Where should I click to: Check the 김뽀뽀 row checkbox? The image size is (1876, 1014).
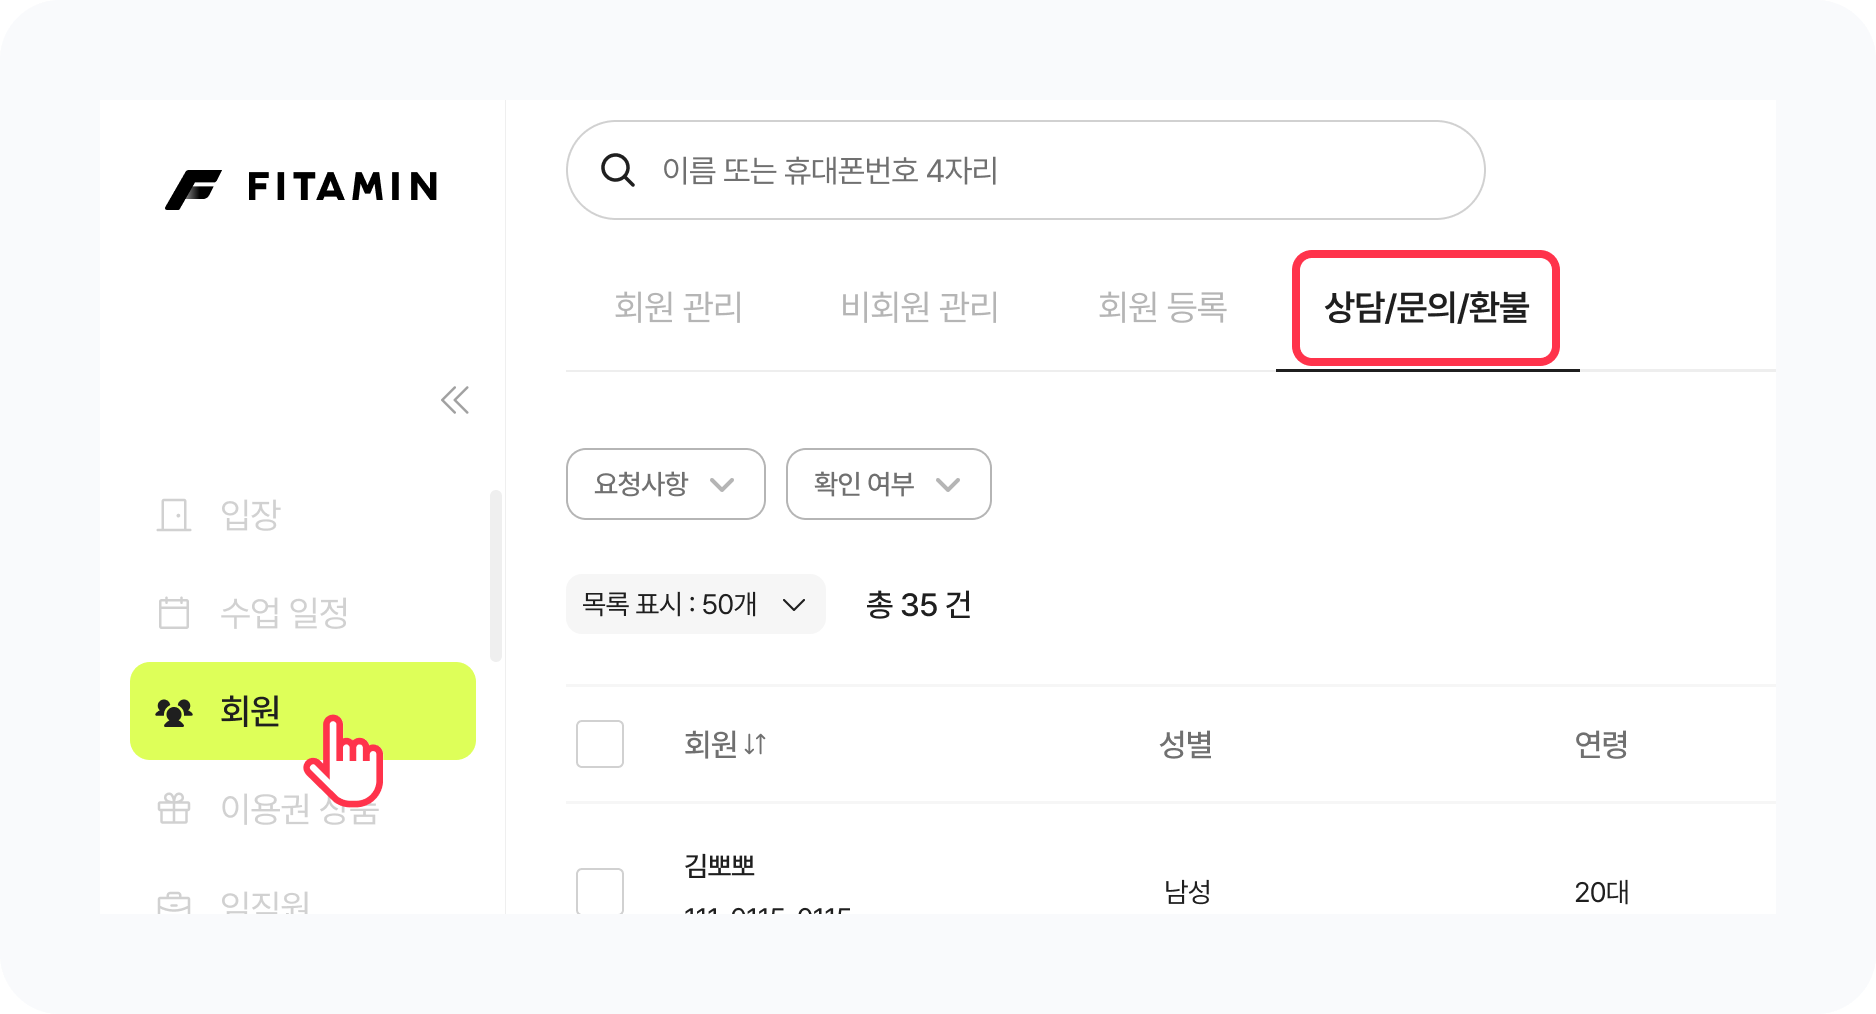pyautogui.click(x=600, y=889)
